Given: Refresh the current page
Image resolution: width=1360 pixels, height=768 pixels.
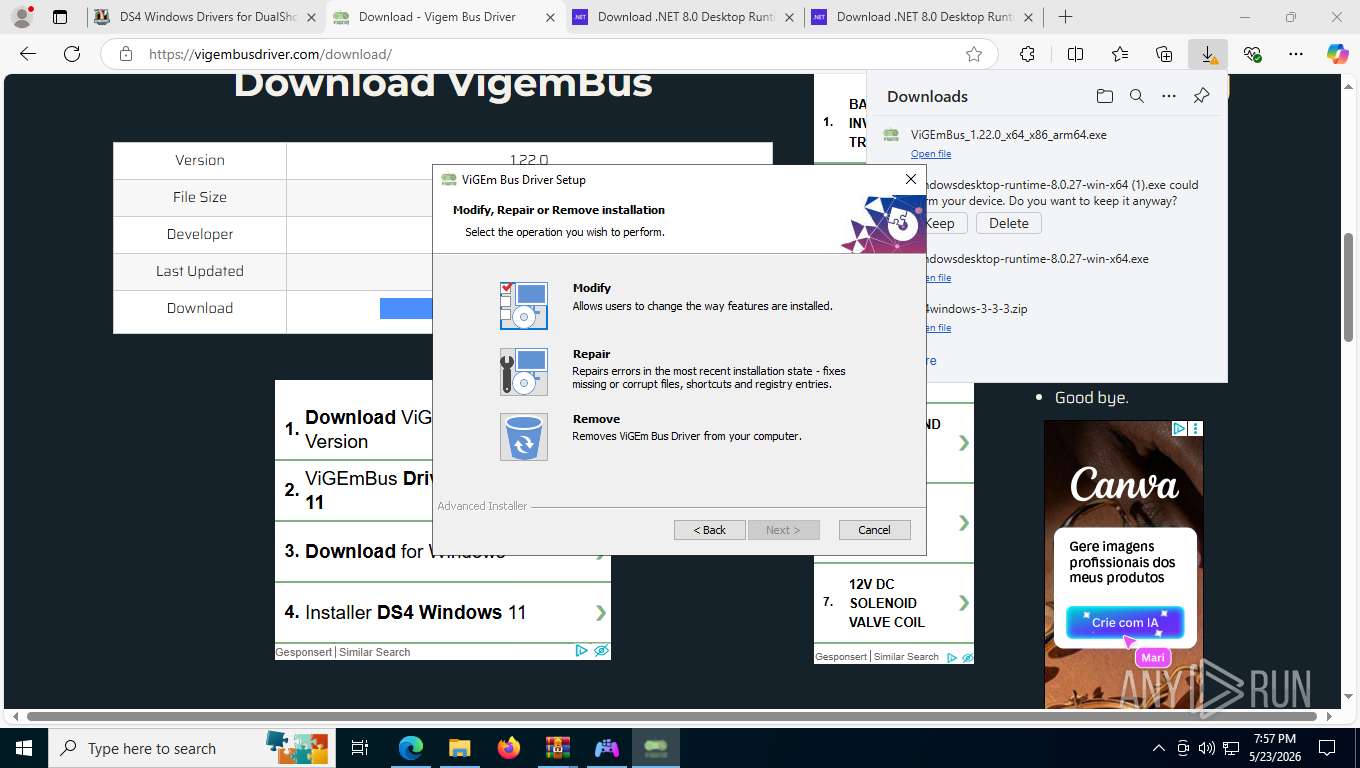Looking at the screenshot, I should coord(71,54).
